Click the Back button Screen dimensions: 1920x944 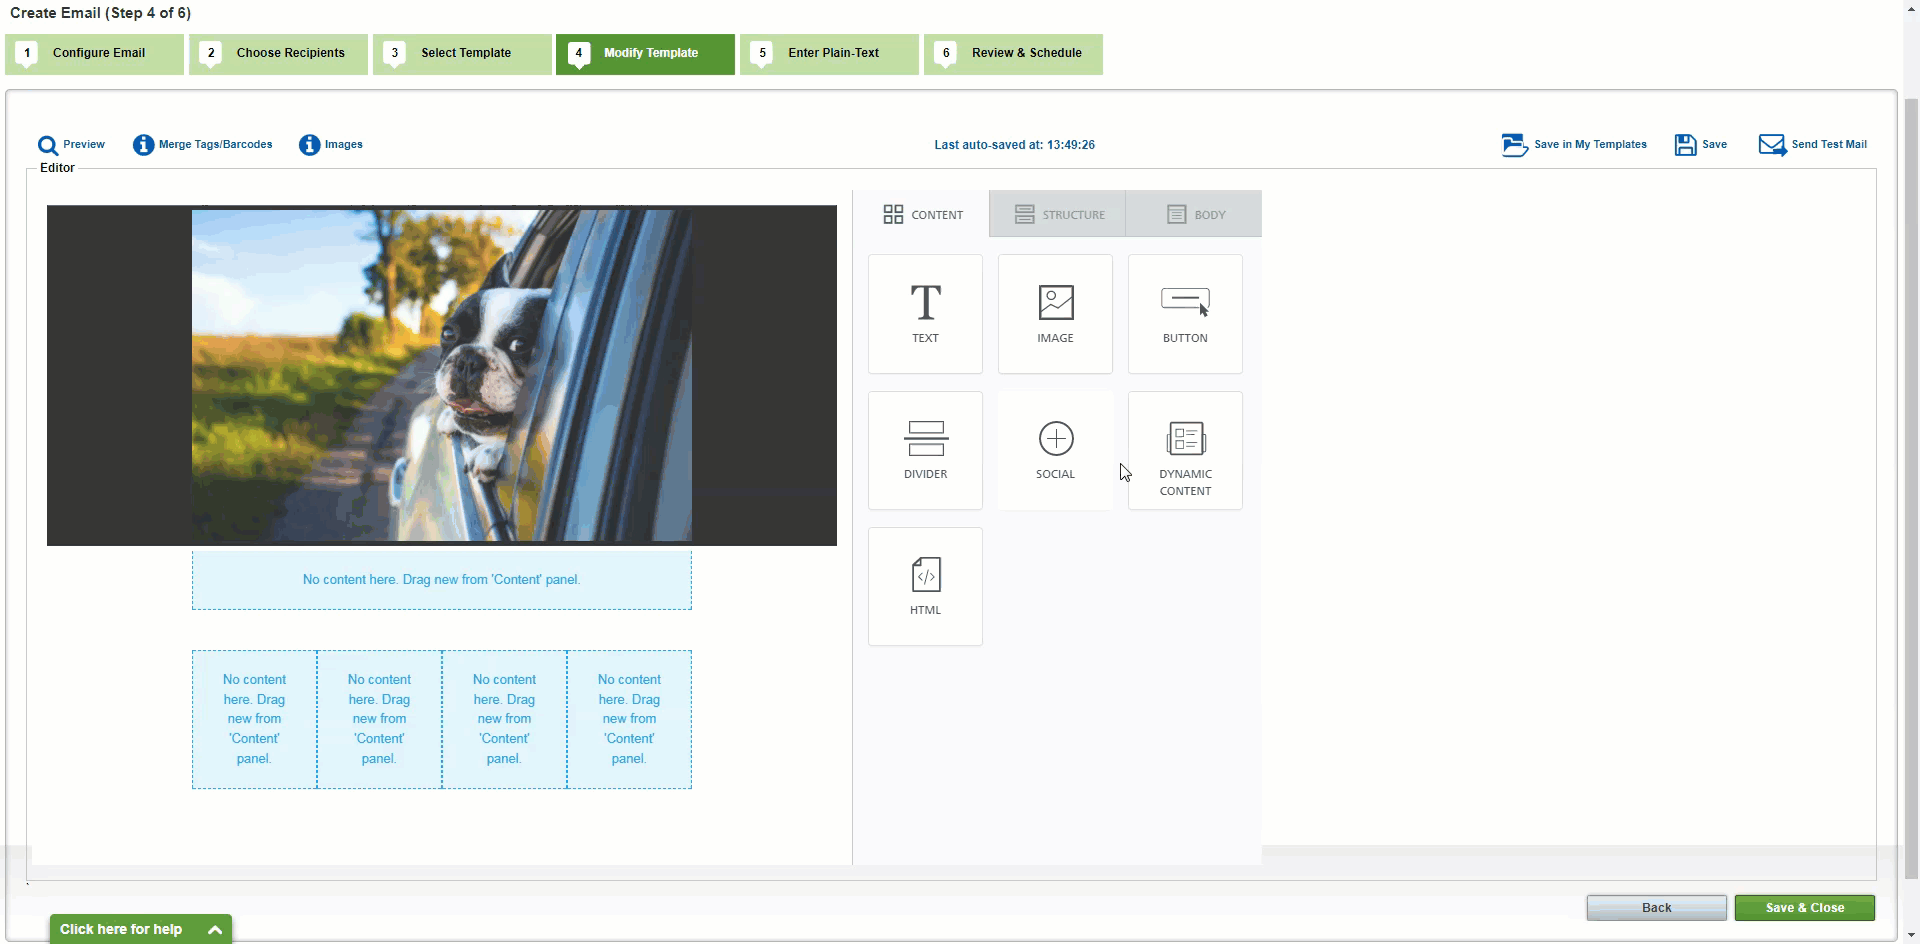point(1656,908)
